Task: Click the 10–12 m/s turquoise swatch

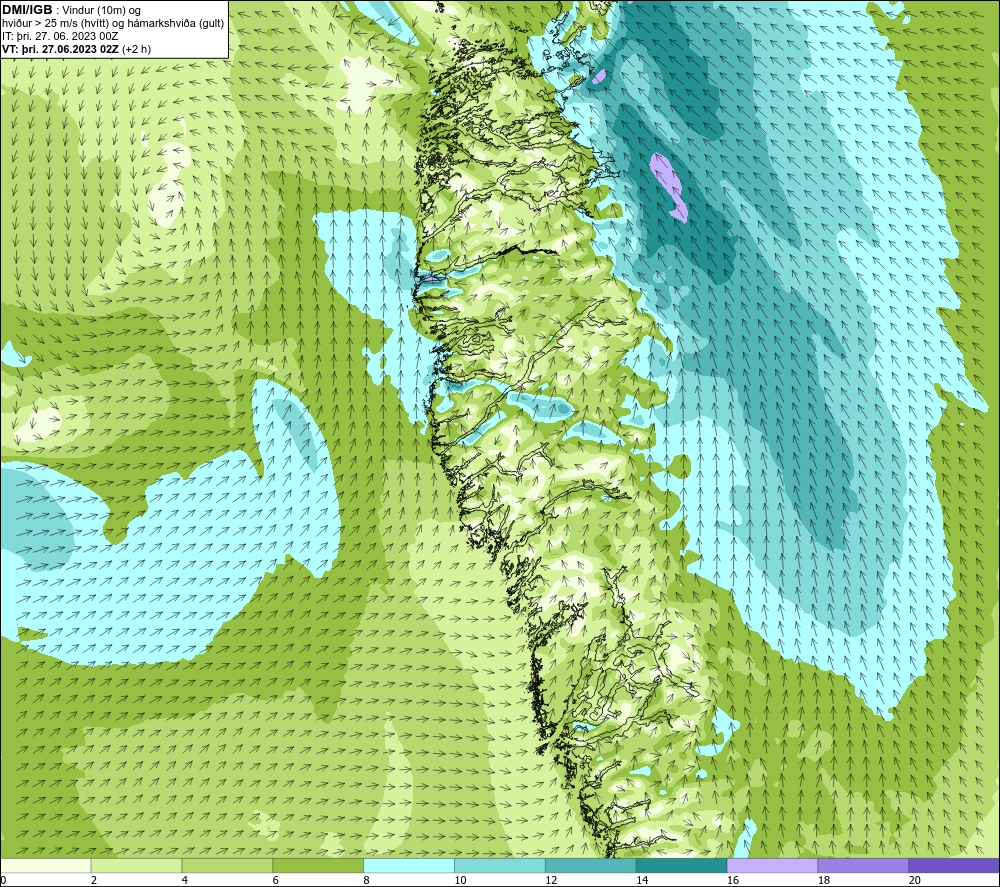Action: tap(499, 865)
